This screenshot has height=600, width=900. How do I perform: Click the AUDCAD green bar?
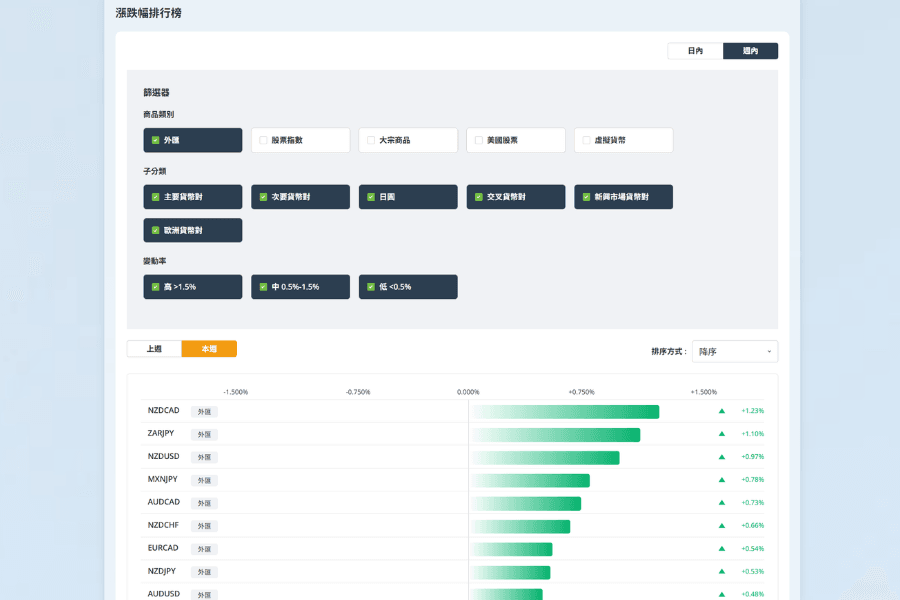[x=526, y=504]
